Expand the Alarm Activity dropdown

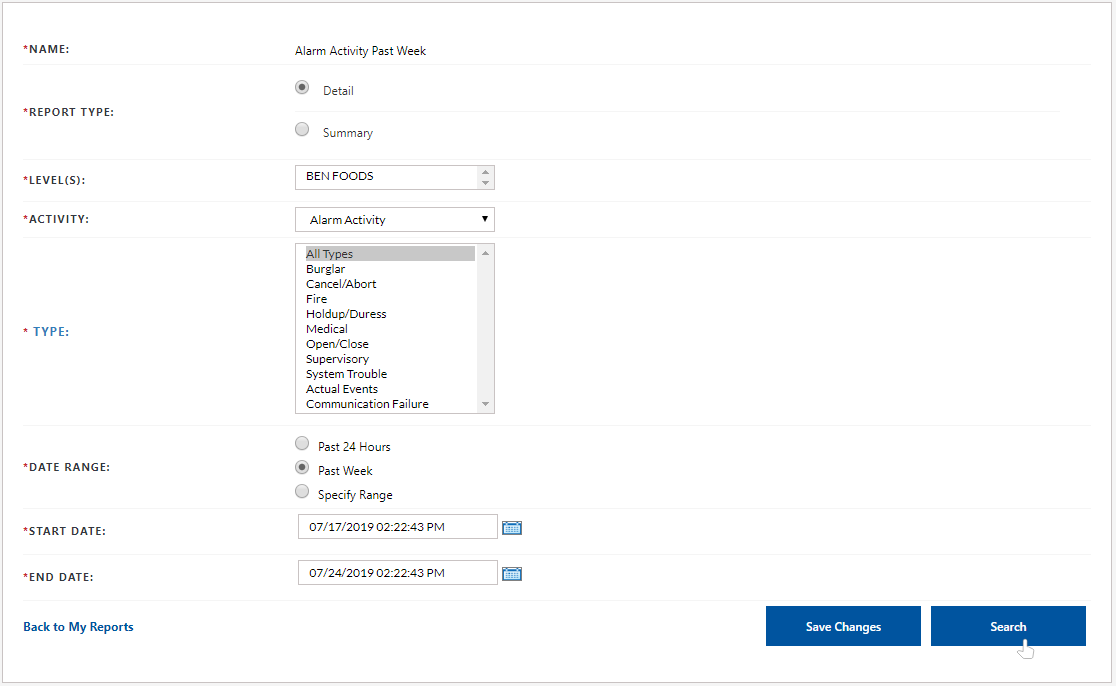click(x=394, y=220)
